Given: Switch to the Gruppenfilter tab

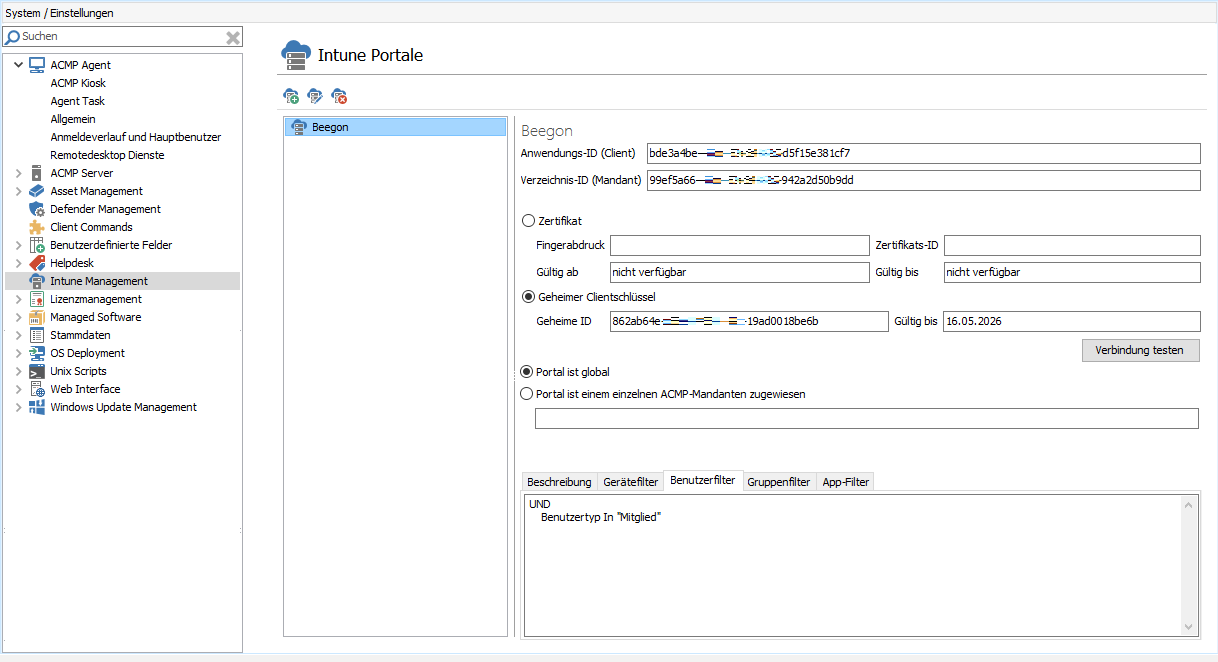Looking at the screenshot, I should click(x=779, y=482).
